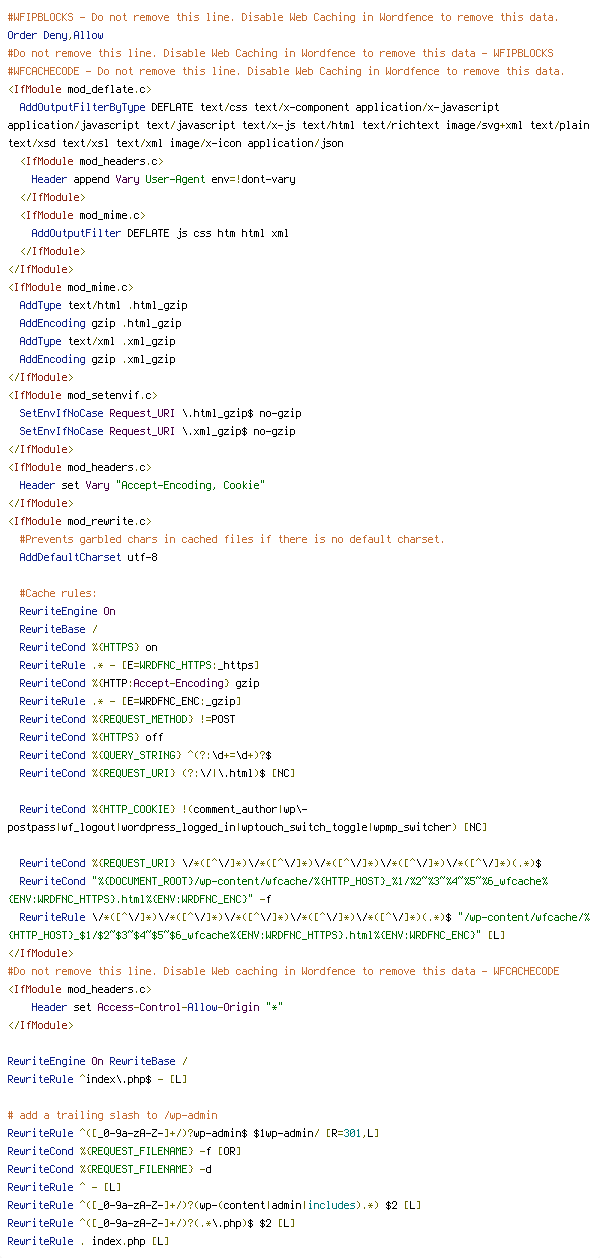Click the '#Cache rules:' comment

coord(58,593)
